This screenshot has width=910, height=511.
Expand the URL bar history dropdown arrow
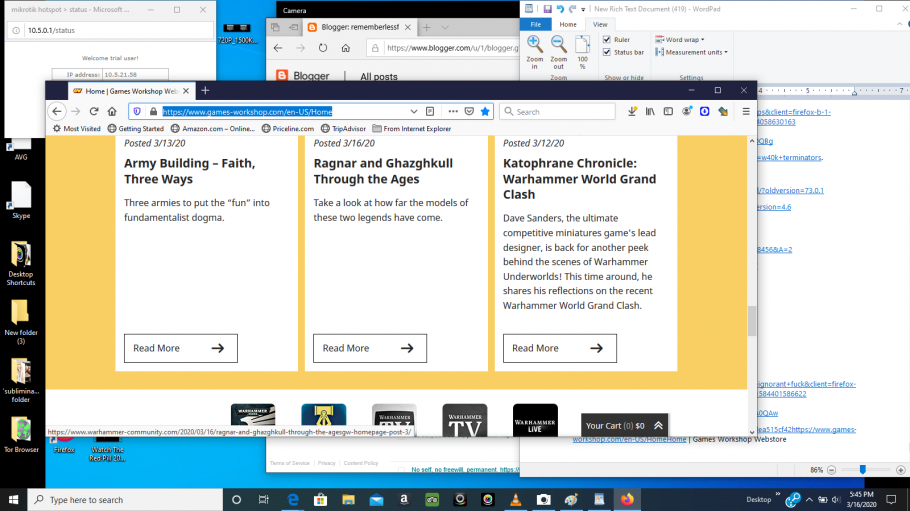pyautogui.click(x=414, y=111)
